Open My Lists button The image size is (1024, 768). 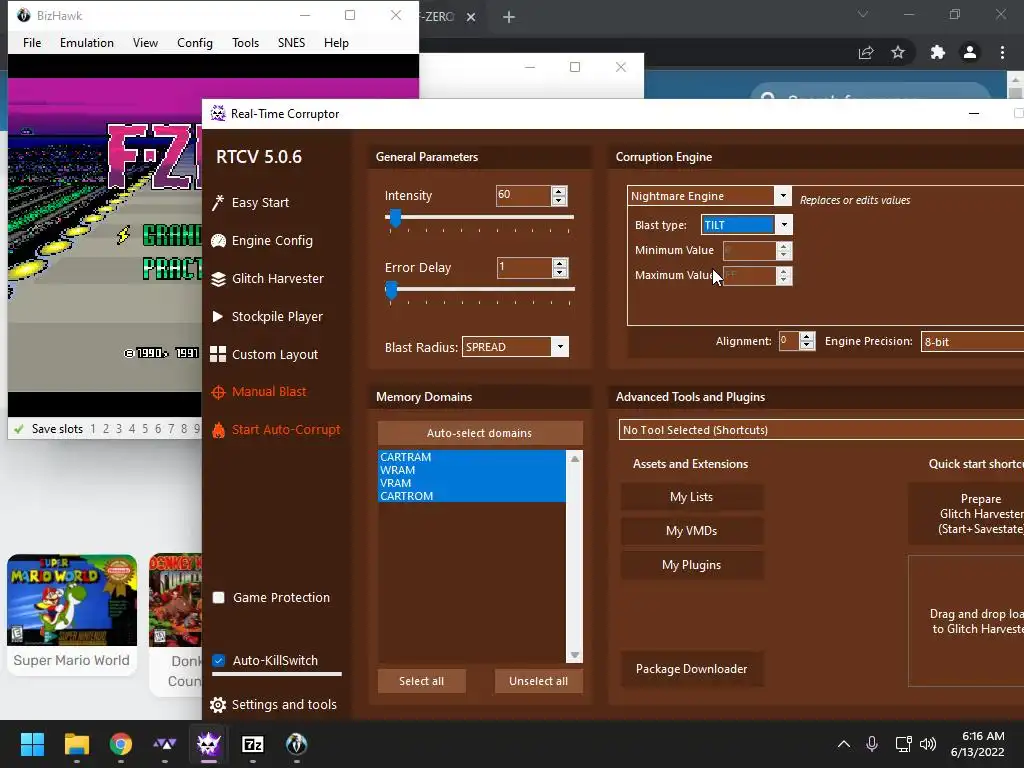(x=692, y=497)
